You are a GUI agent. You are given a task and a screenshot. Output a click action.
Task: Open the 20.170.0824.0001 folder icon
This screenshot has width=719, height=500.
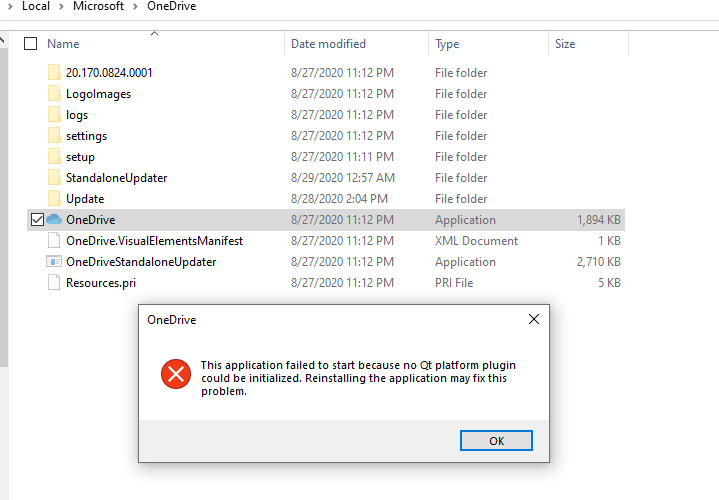[x=54, y=72]
